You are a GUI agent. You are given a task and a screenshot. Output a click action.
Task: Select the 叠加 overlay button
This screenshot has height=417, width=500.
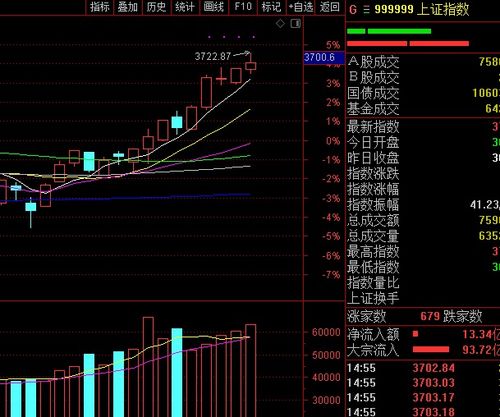(128, 7)
